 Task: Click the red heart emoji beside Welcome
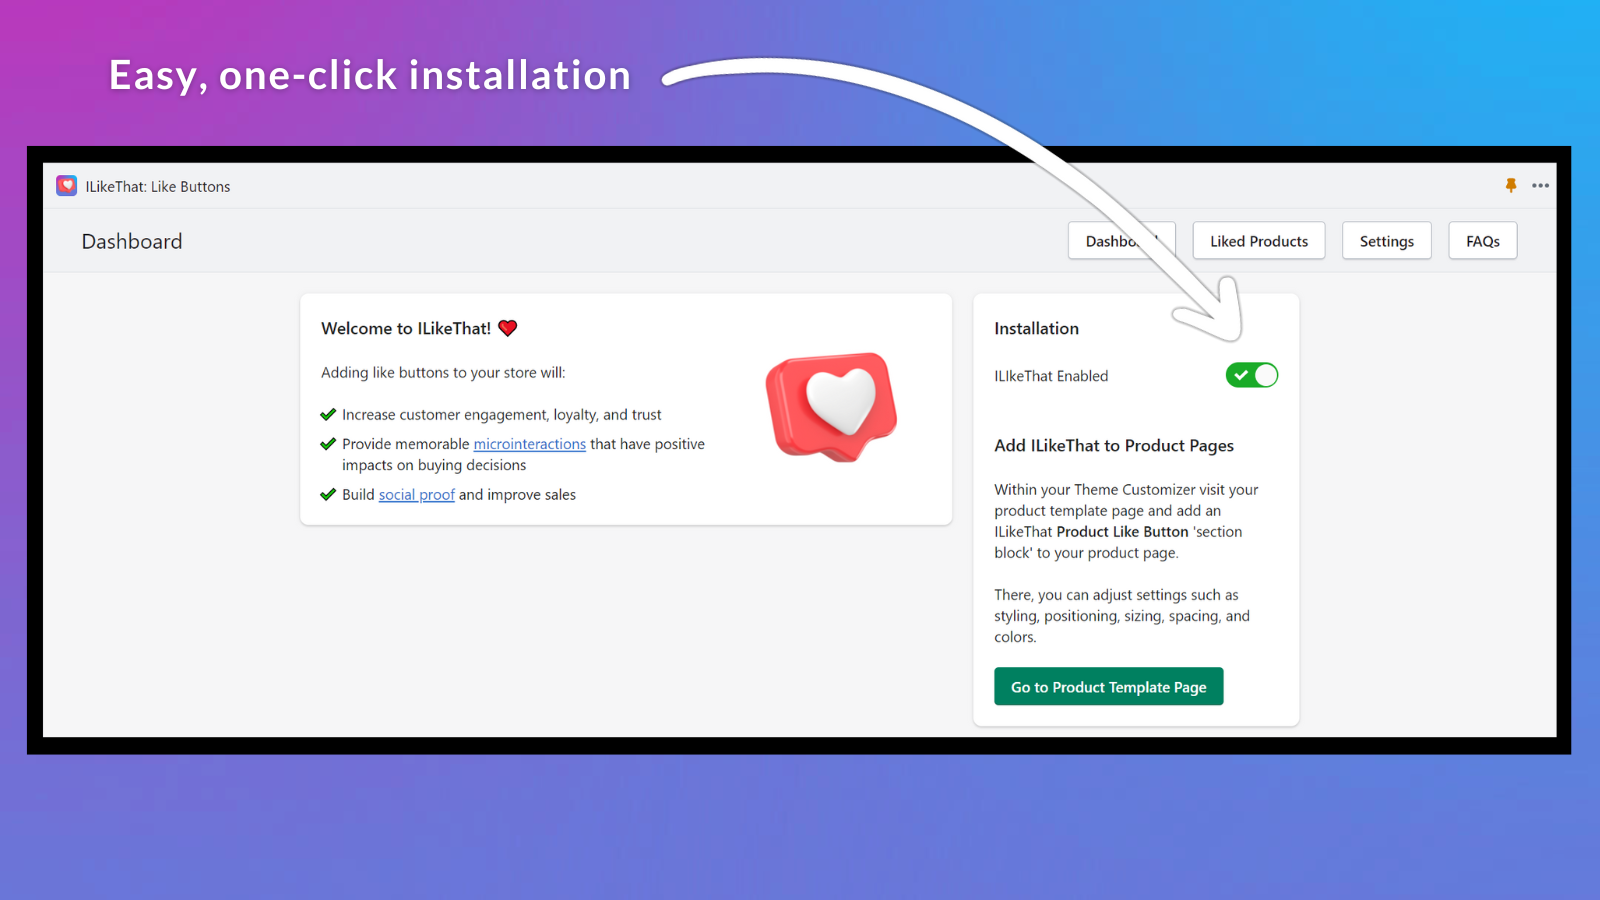tap(508, 328)
